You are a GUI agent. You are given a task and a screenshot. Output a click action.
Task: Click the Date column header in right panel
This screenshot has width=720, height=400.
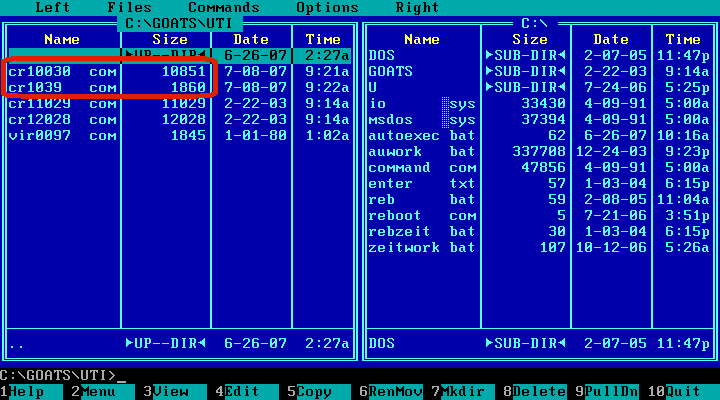(611, 39)
